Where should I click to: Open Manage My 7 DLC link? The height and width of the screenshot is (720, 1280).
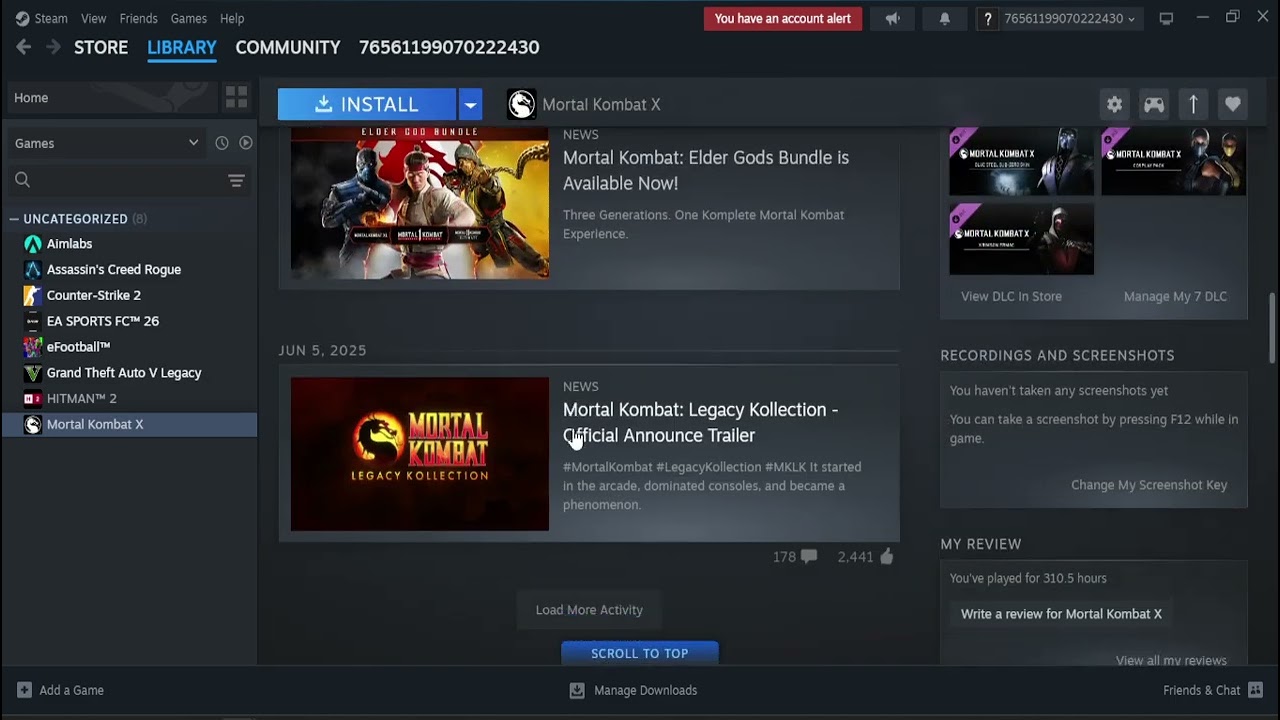tap(1175, 296)
